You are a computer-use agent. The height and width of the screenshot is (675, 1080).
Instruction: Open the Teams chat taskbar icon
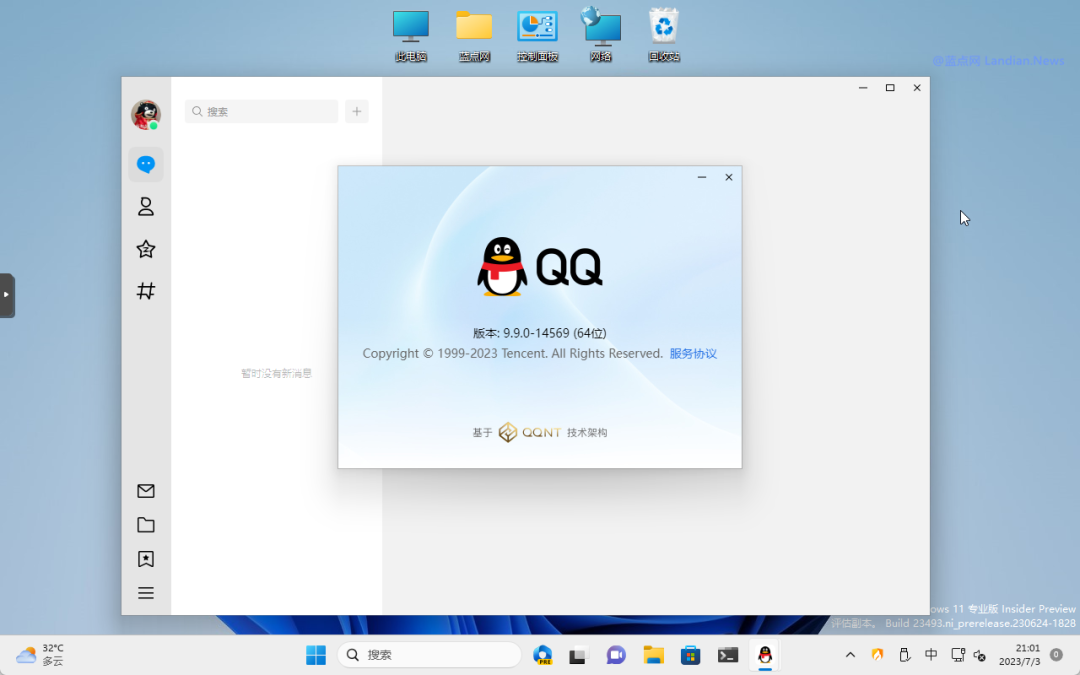pyautogui.click(x=616, y=655)
